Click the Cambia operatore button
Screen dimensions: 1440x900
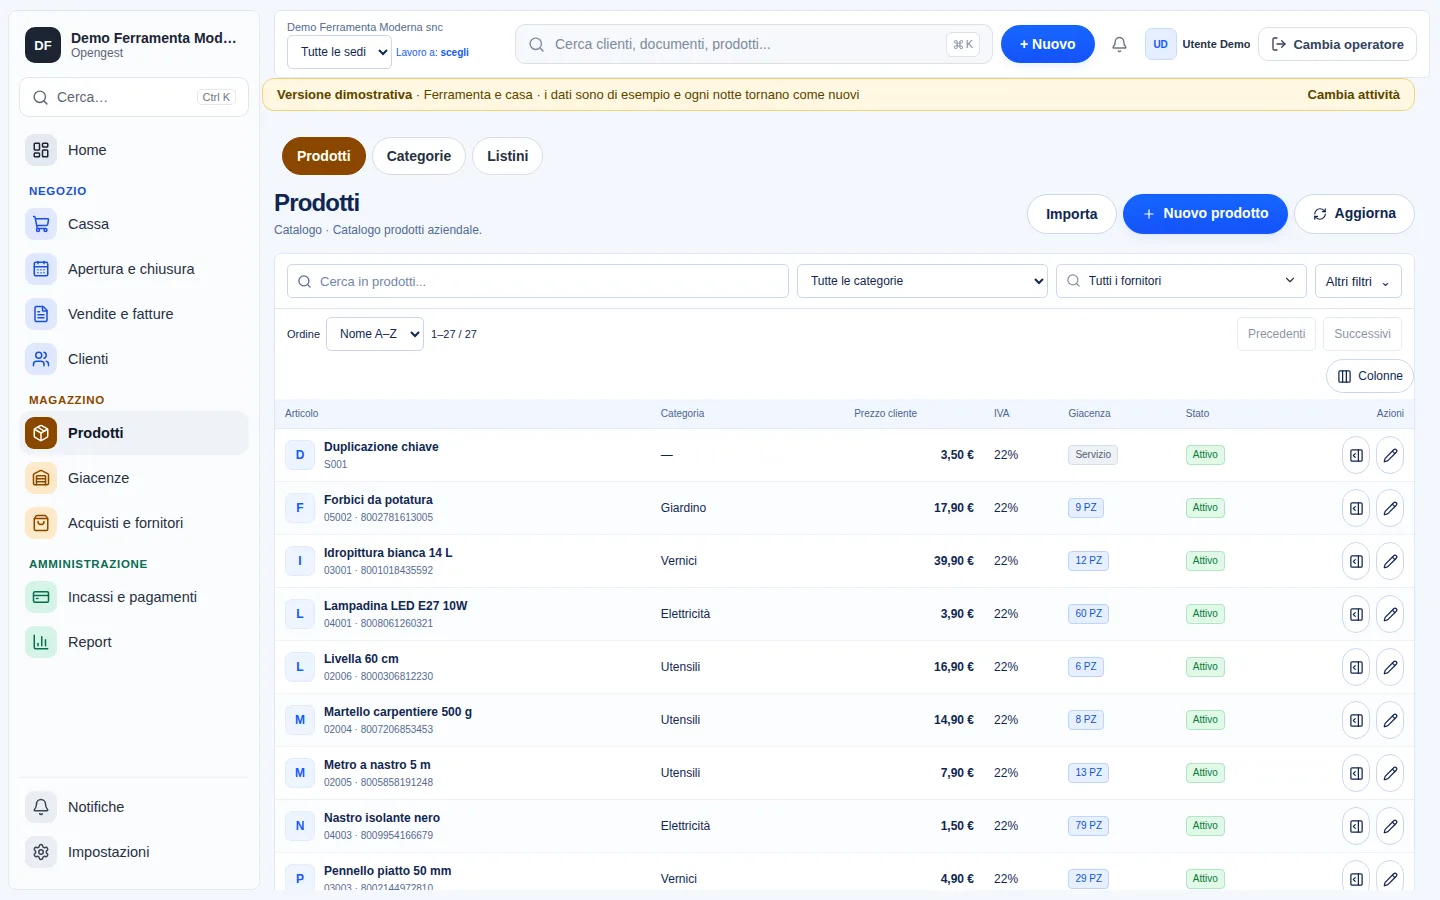(1337, 44)
